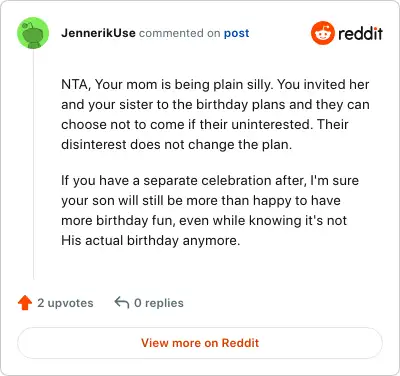400x376 pixels.
Task: Upvote using the orange up arrow
Action: (25, 303)
